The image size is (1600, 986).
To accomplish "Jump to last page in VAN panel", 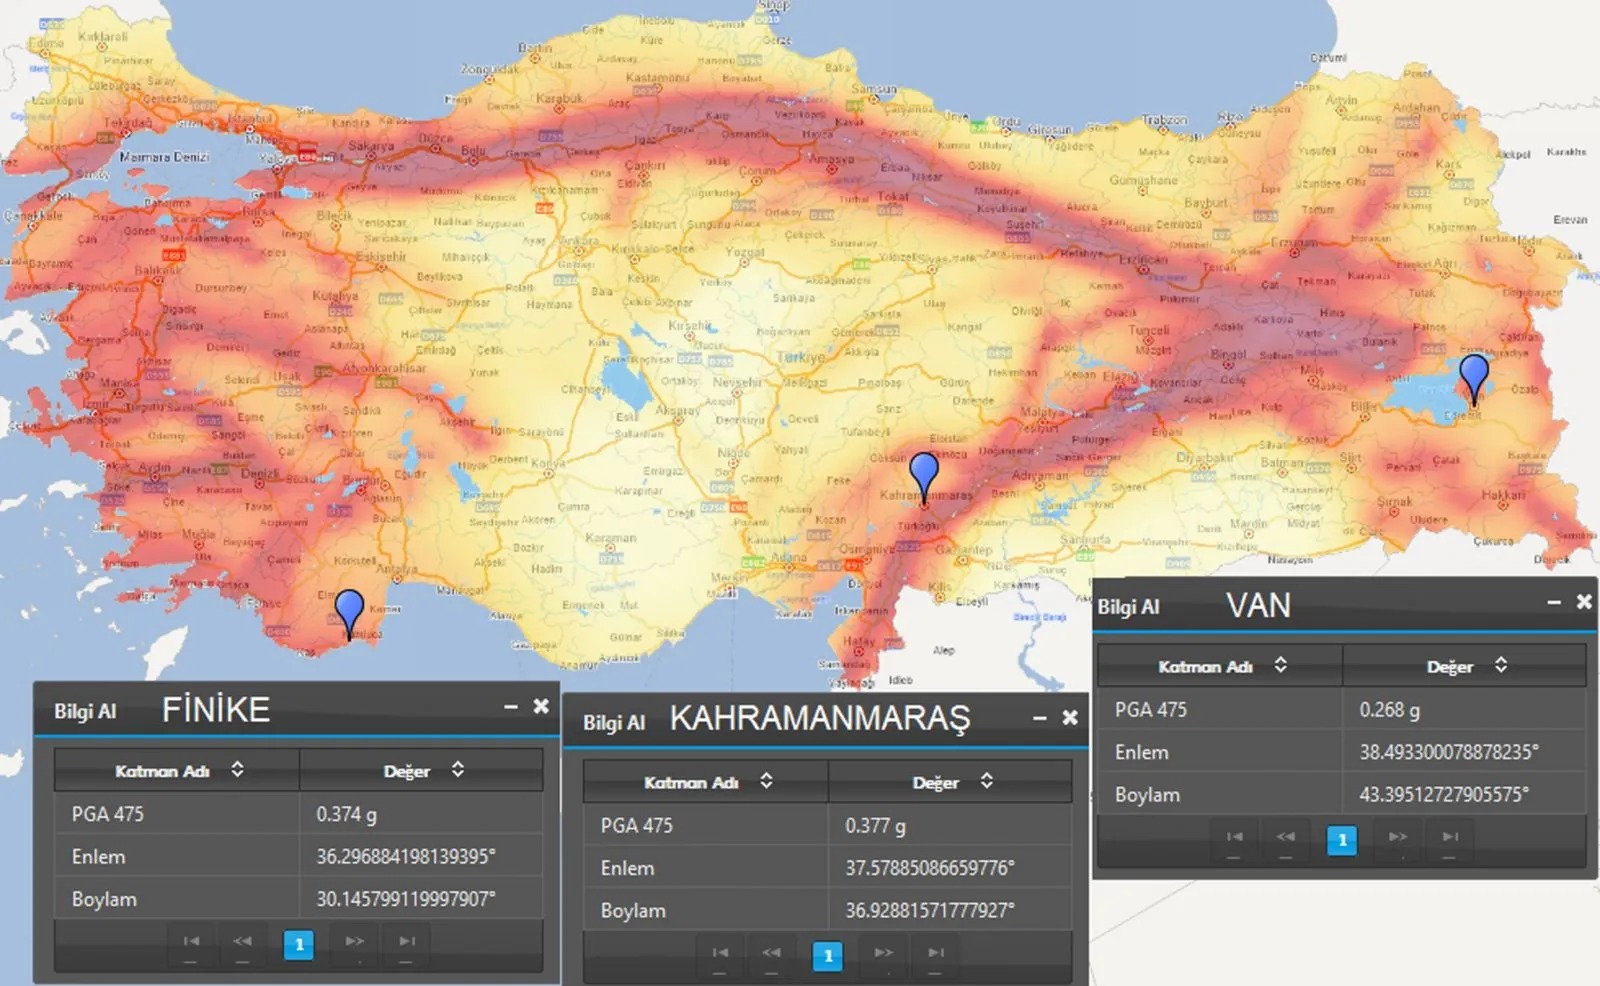I will pos(1450,838).
